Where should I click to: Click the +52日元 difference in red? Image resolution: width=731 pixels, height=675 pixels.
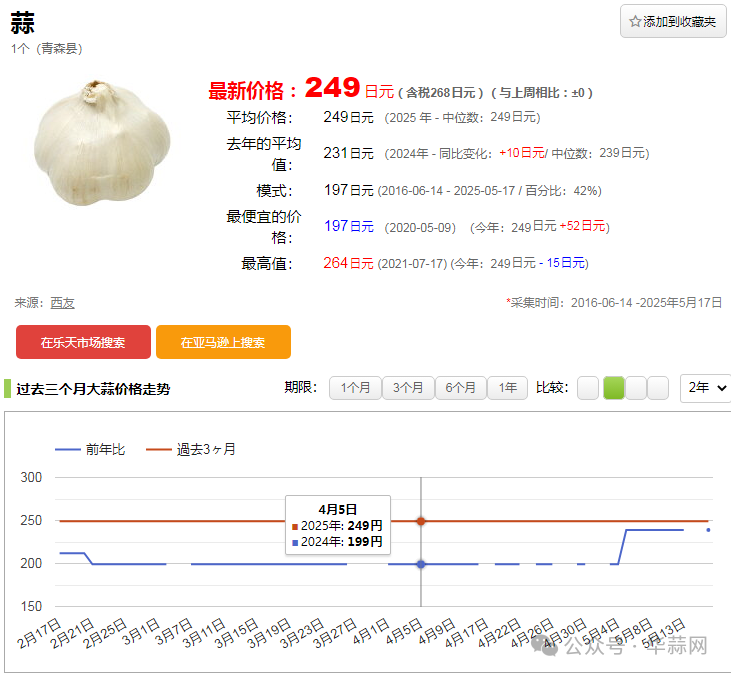pyautogui.click(x=582, y=226)
